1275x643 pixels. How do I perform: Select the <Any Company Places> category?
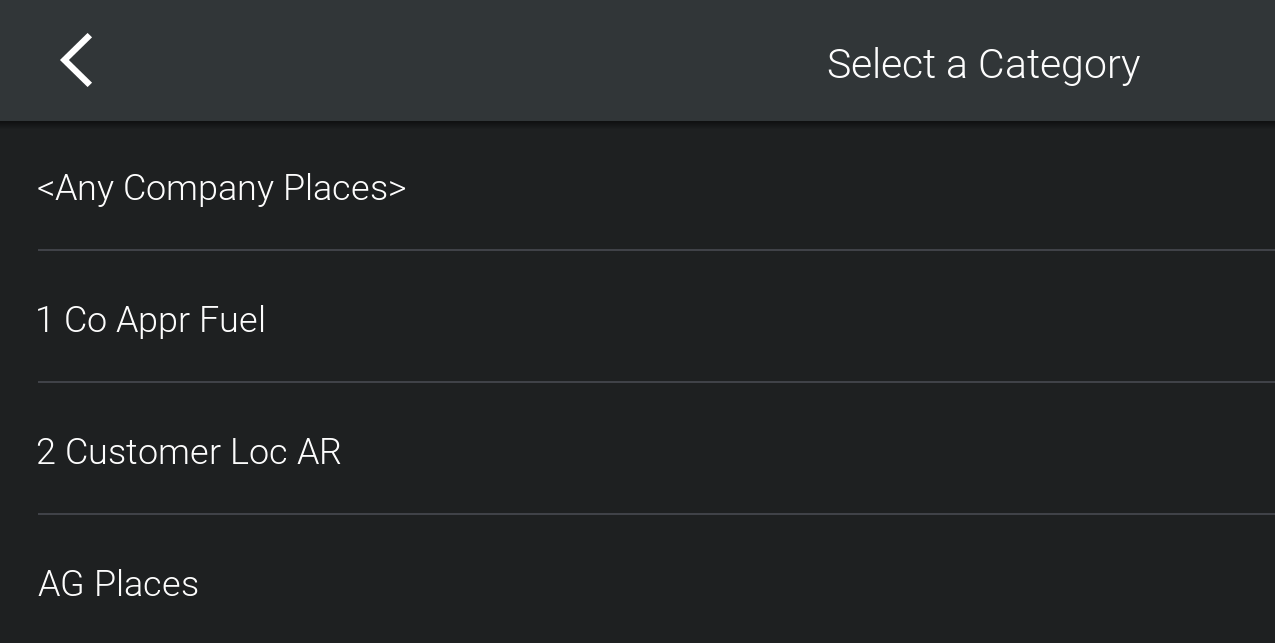pos(221,188)
